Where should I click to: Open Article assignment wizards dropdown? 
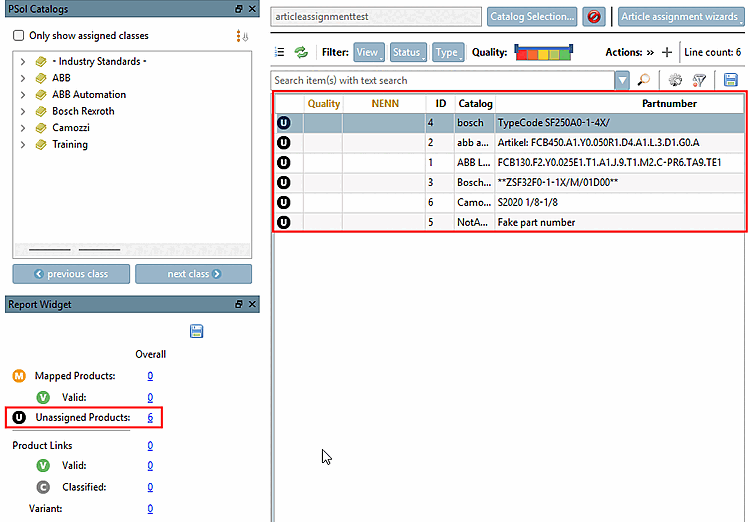tap(681, 17)
